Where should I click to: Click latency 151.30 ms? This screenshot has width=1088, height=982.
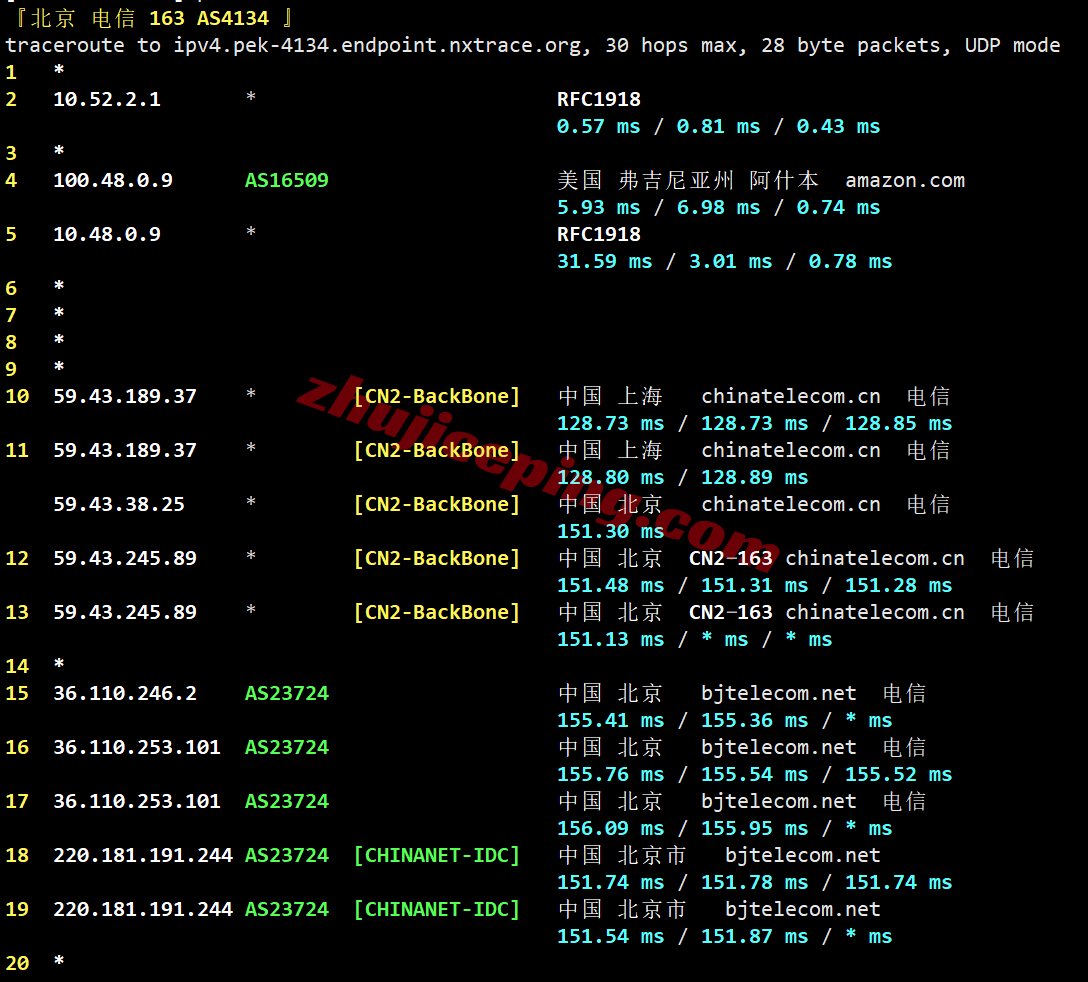click(x=611, y=532)
